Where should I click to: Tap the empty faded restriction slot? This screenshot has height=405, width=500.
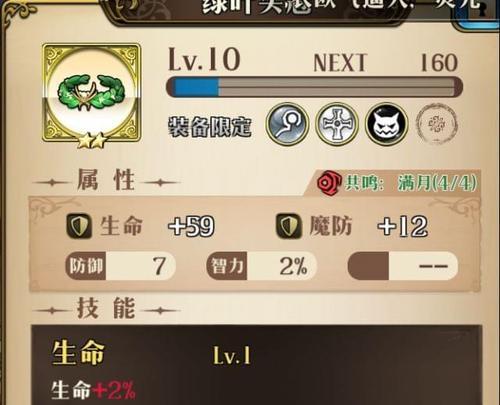point(437,124)
